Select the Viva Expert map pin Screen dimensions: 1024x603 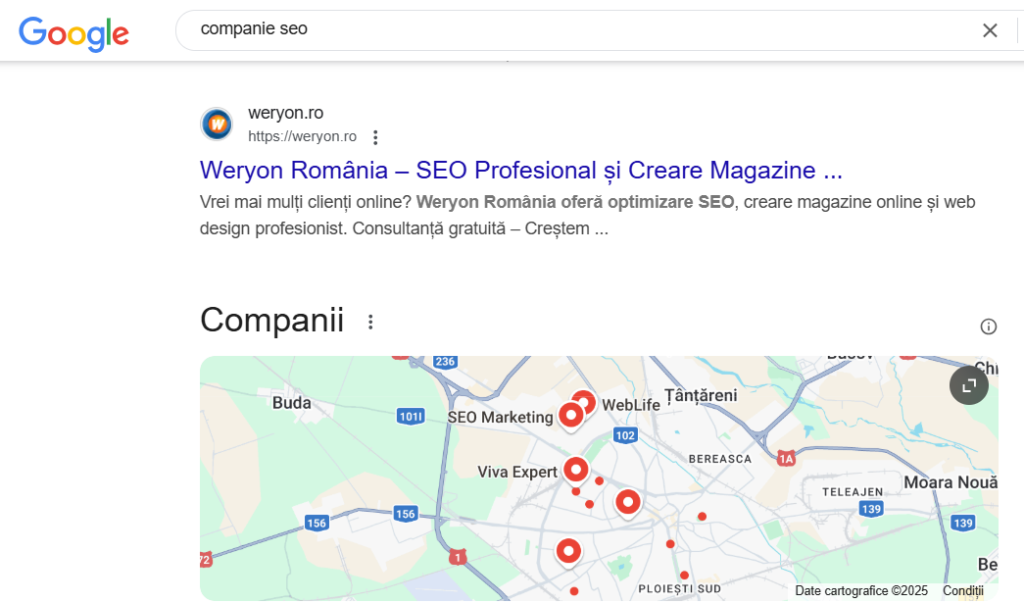(x=576, y=468)
